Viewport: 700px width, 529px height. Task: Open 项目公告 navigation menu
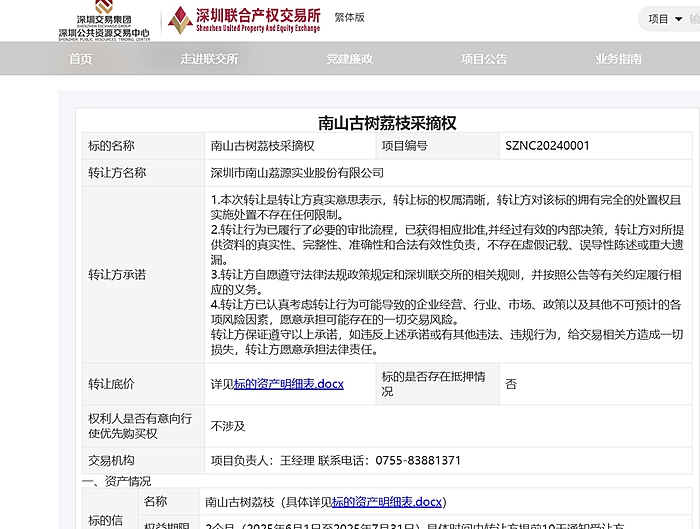pyautogui.click(x=484, y=59)
